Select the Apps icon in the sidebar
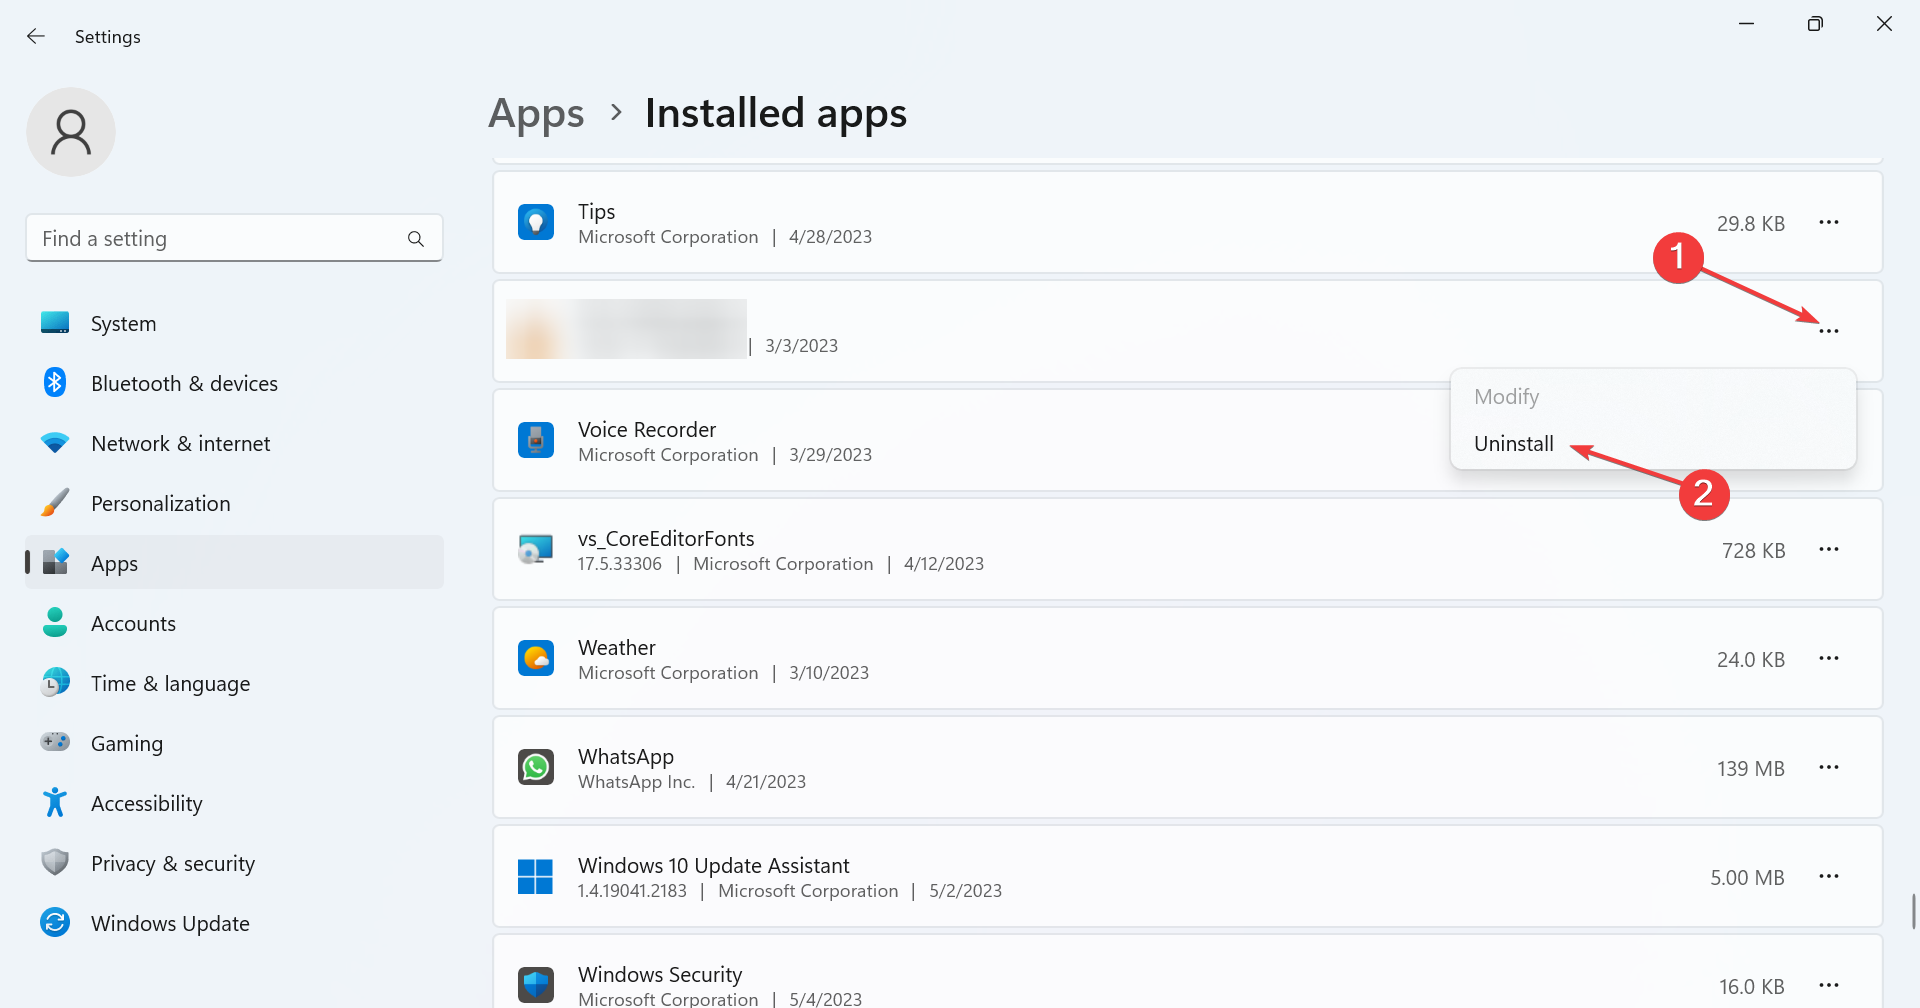Screen dimensions: 1920x1008 (x=55, y=563)
